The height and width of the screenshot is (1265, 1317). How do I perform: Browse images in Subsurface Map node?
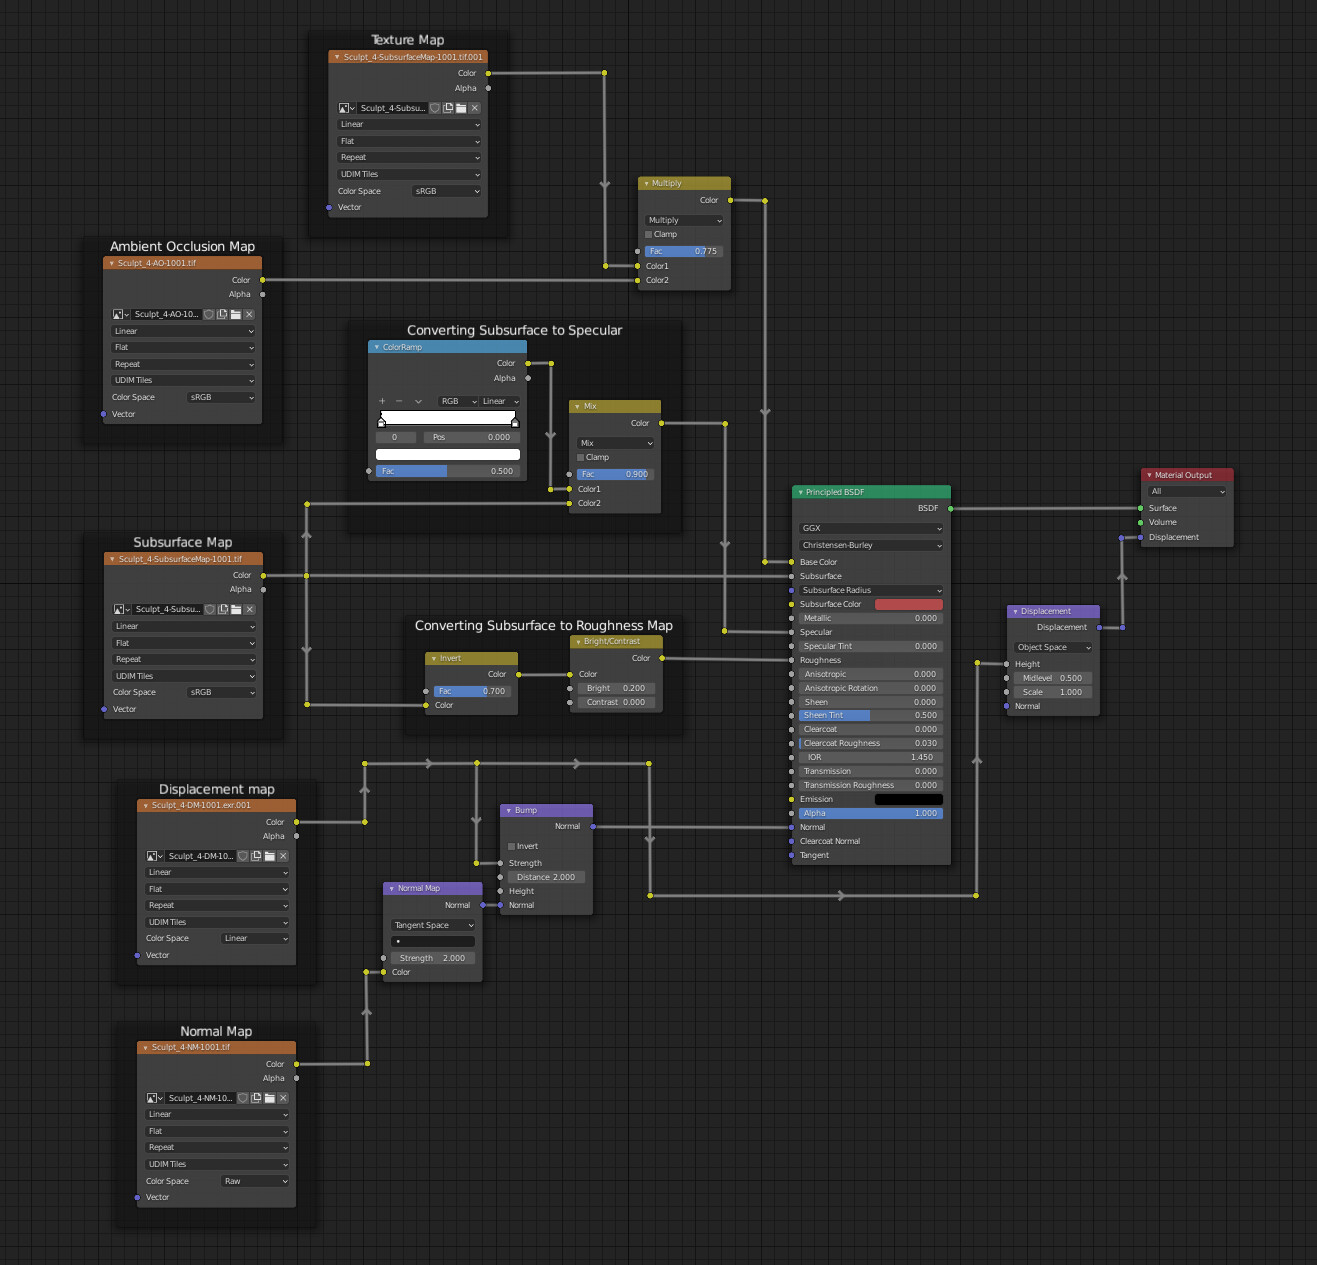(x=122, y=609)
